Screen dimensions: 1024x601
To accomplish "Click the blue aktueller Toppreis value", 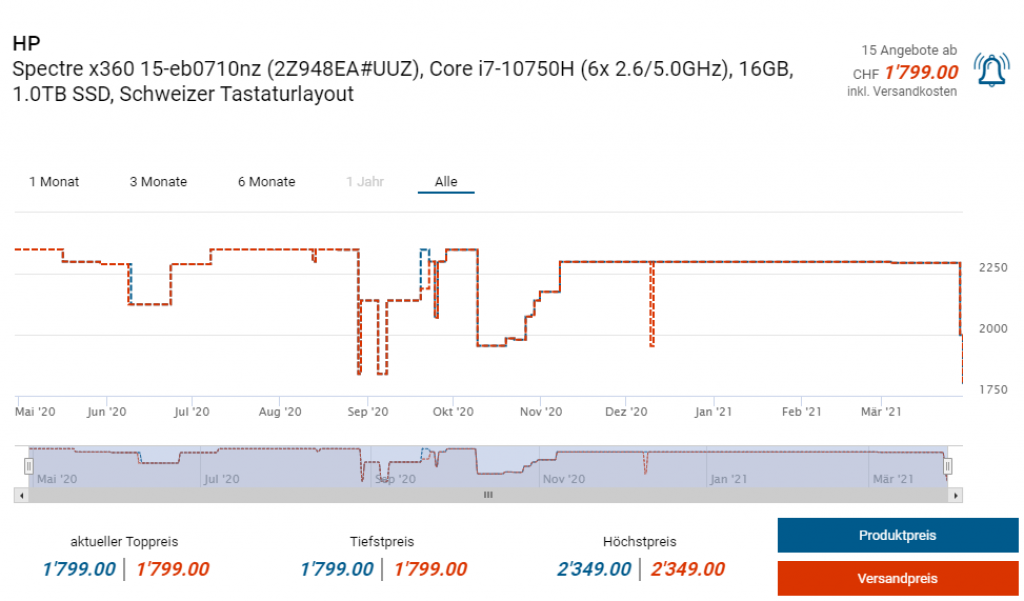I will (x=79, y=569).
